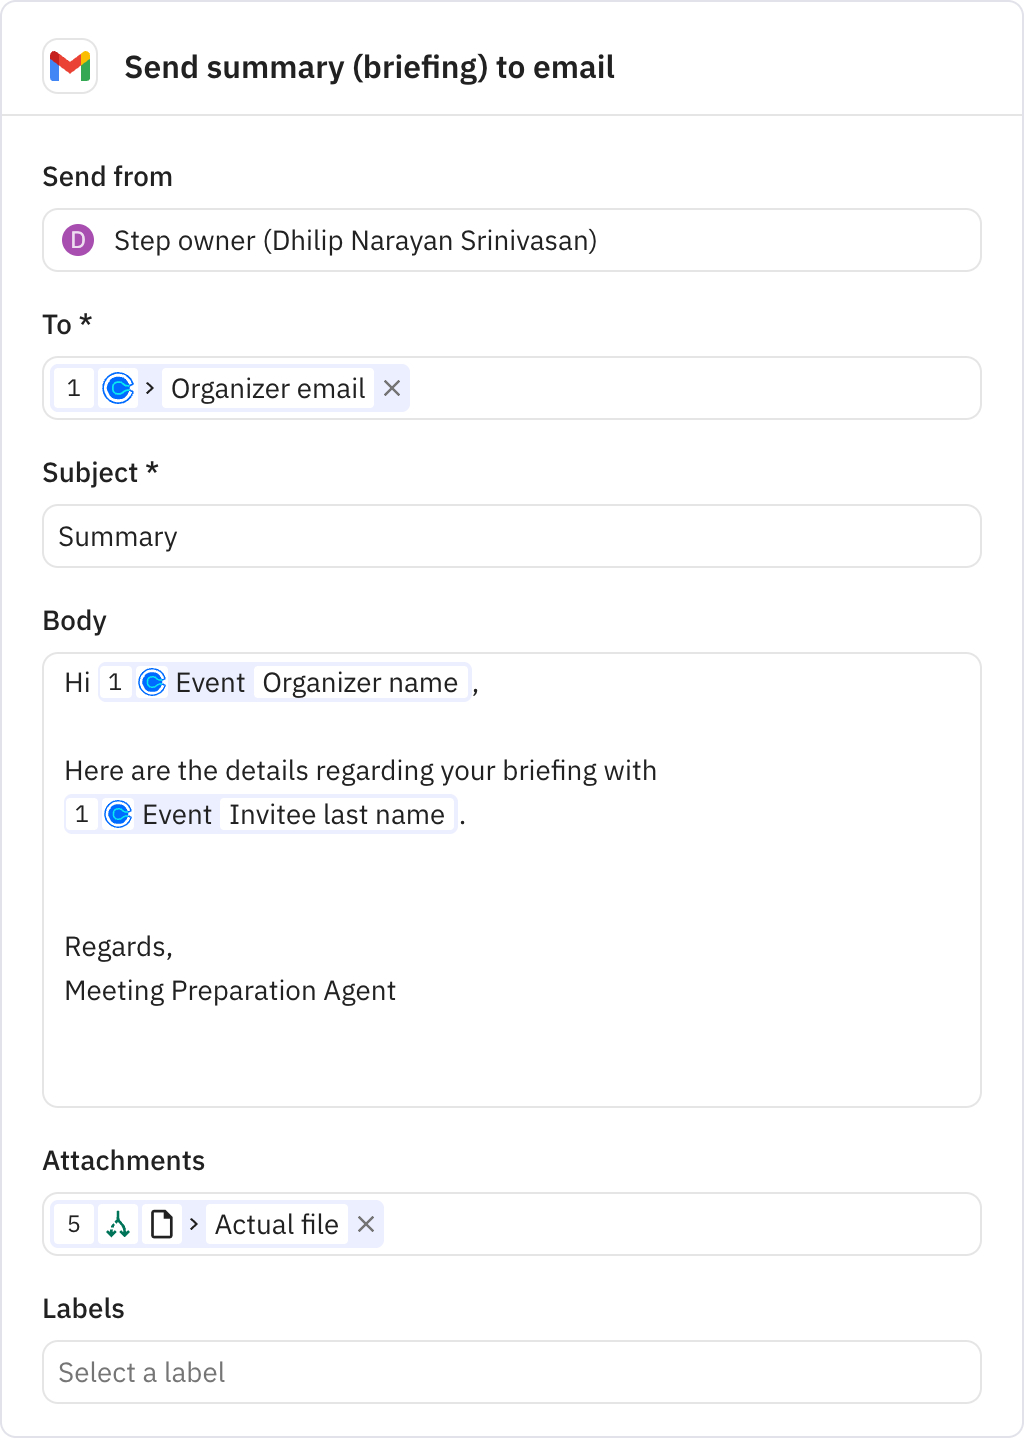Click the Calendly icon in the Organizer name variable
Viewport: 1024px width, 1438px height.
pyautogui.click(x=151, y=682)
